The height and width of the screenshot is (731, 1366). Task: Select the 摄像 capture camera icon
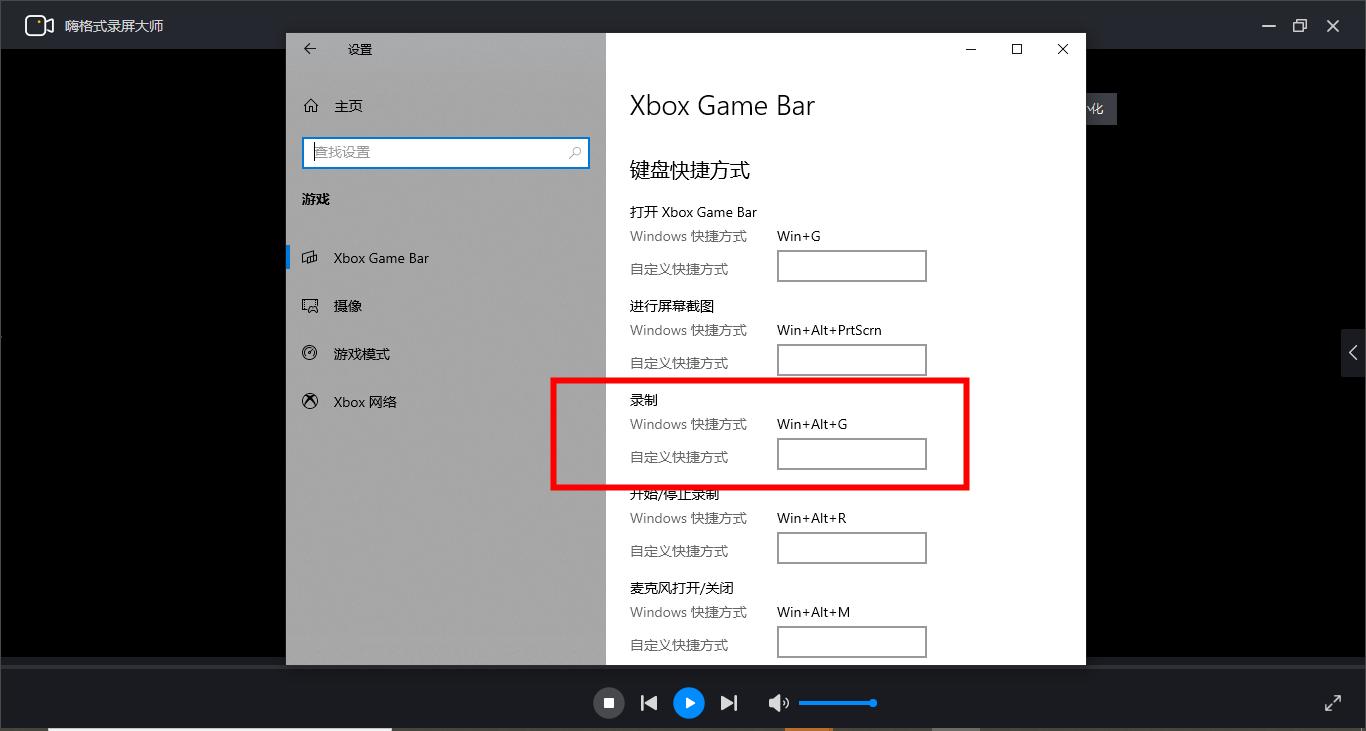point(311,305)
